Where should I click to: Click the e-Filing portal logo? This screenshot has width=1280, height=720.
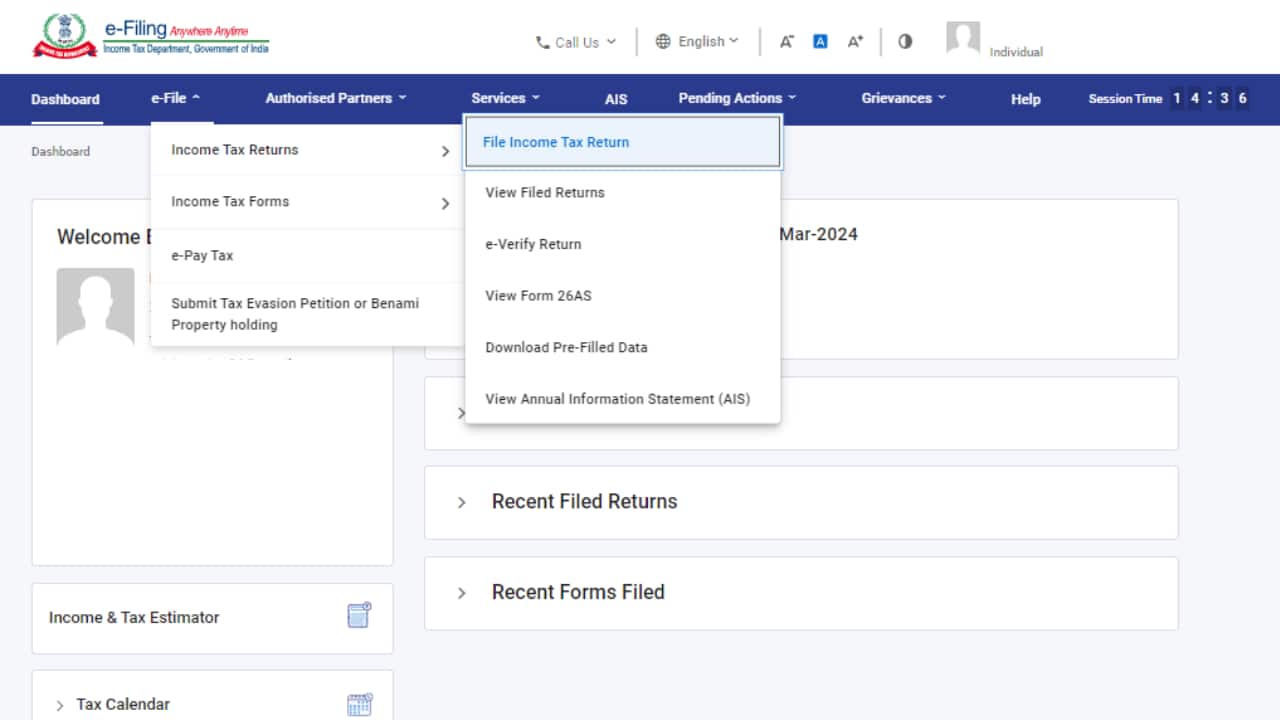click(x=151, y=36)
